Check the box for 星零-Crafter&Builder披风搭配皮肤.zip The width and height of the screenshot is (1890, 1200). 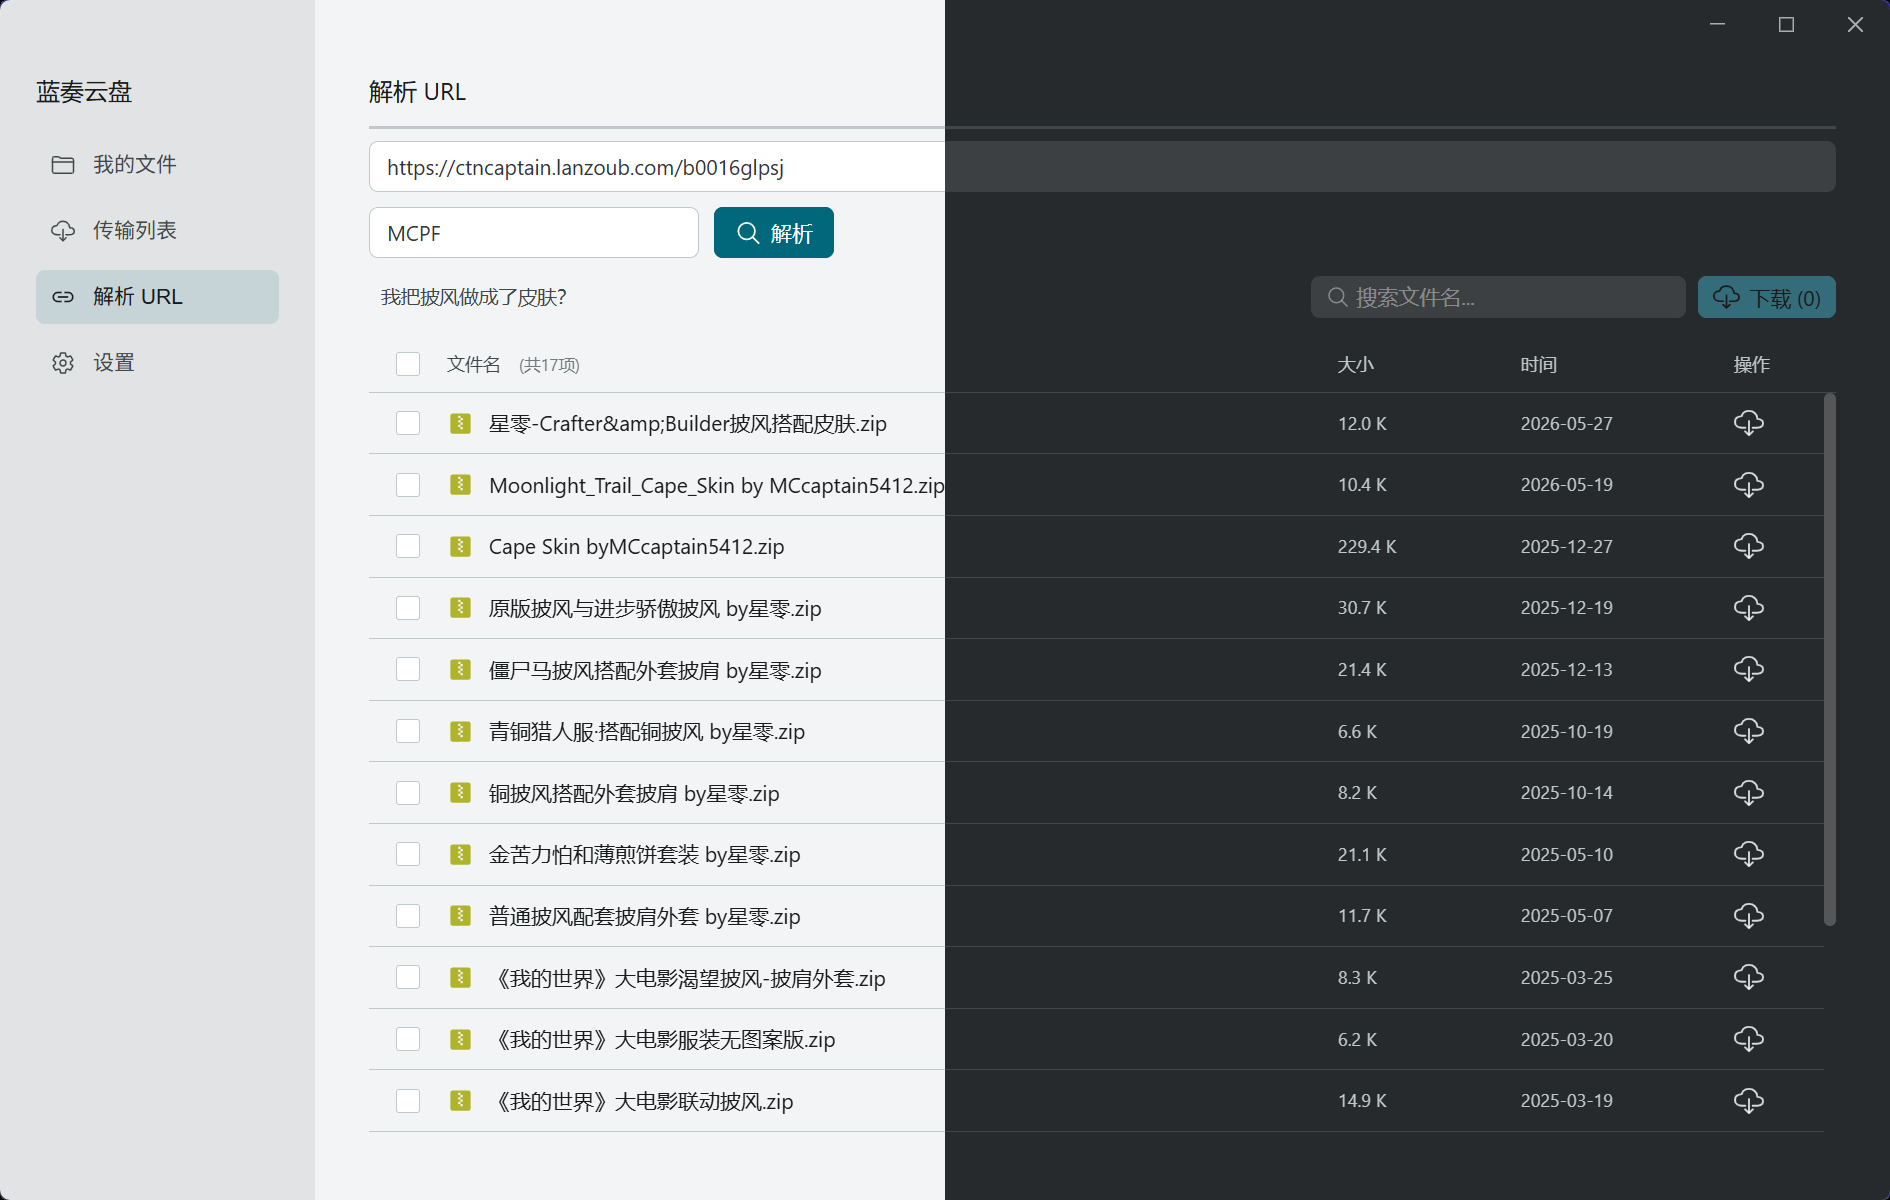pos(408,423)
